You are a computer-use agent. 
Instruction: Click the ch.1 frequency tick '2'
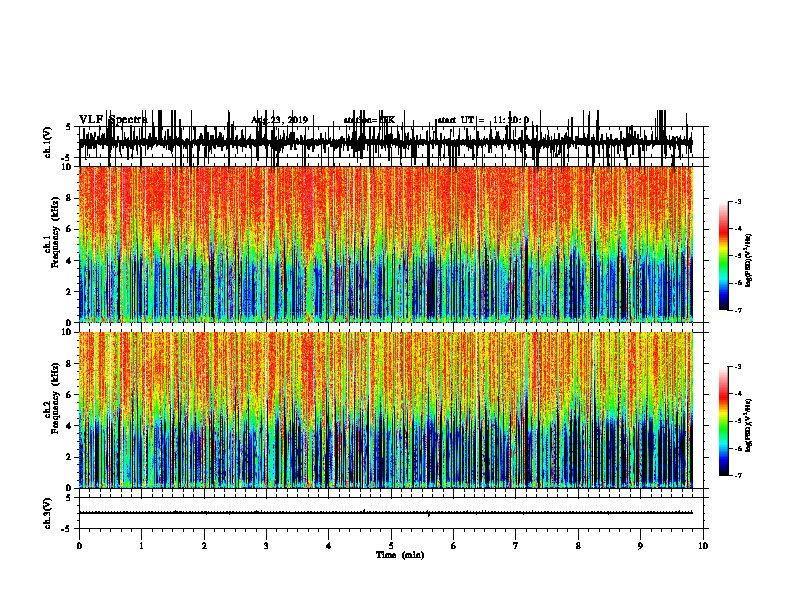(70, 292)
